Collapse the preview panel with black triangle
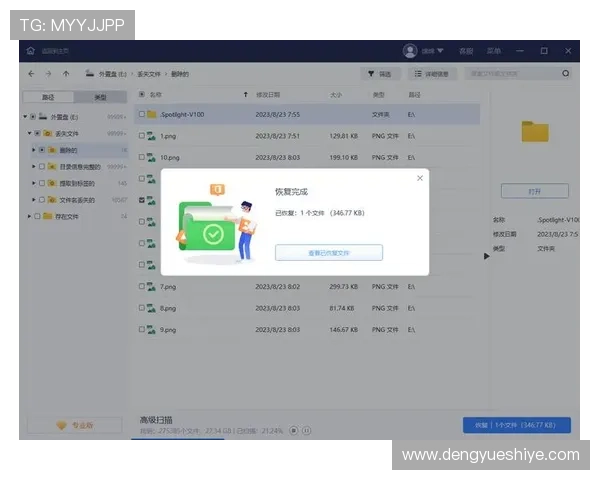This screenshot has height=480, width=600. pos(486,256)
